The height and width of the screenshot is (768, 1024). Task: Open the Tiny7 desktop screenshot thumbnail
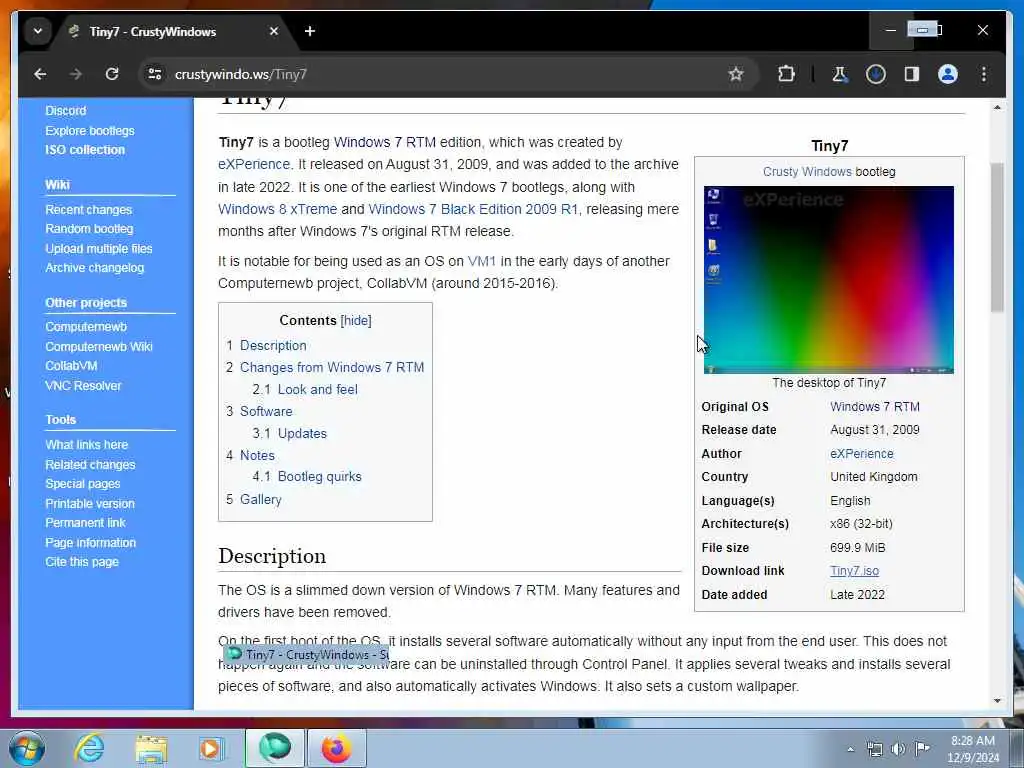tap(829, 280)
